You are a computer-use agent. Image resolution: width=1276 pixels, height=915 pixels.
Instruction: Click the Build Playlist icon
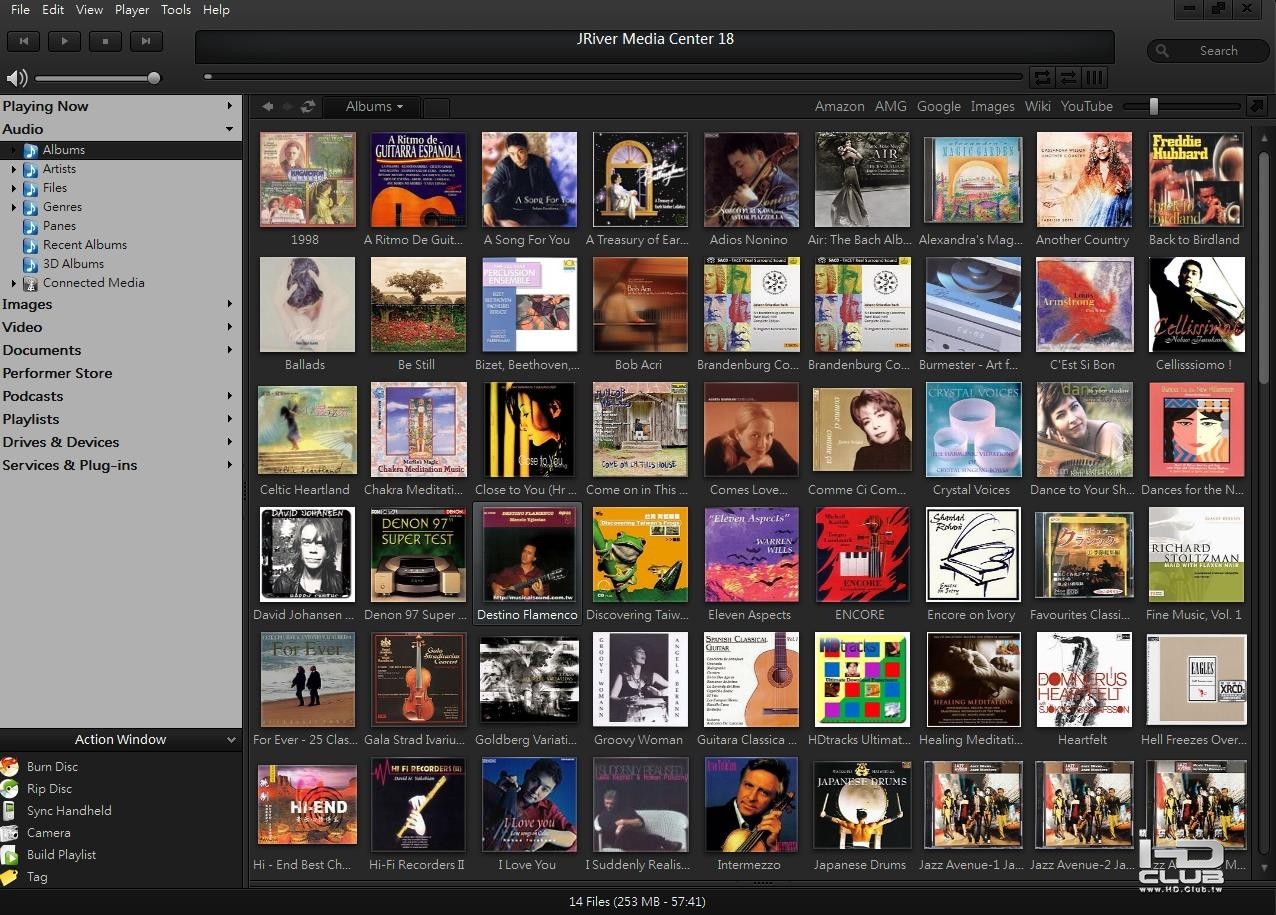(10, 855)
